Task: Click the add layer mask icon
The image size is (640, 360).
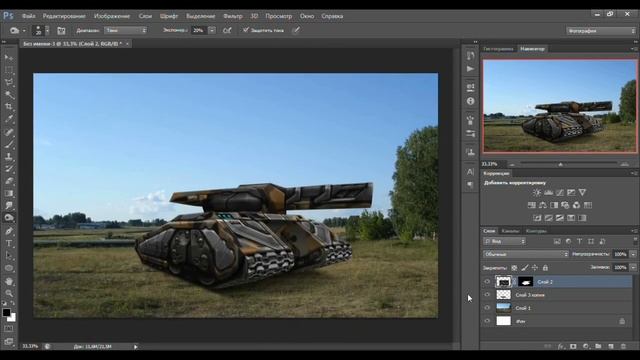Action: (x=573, y=346)
